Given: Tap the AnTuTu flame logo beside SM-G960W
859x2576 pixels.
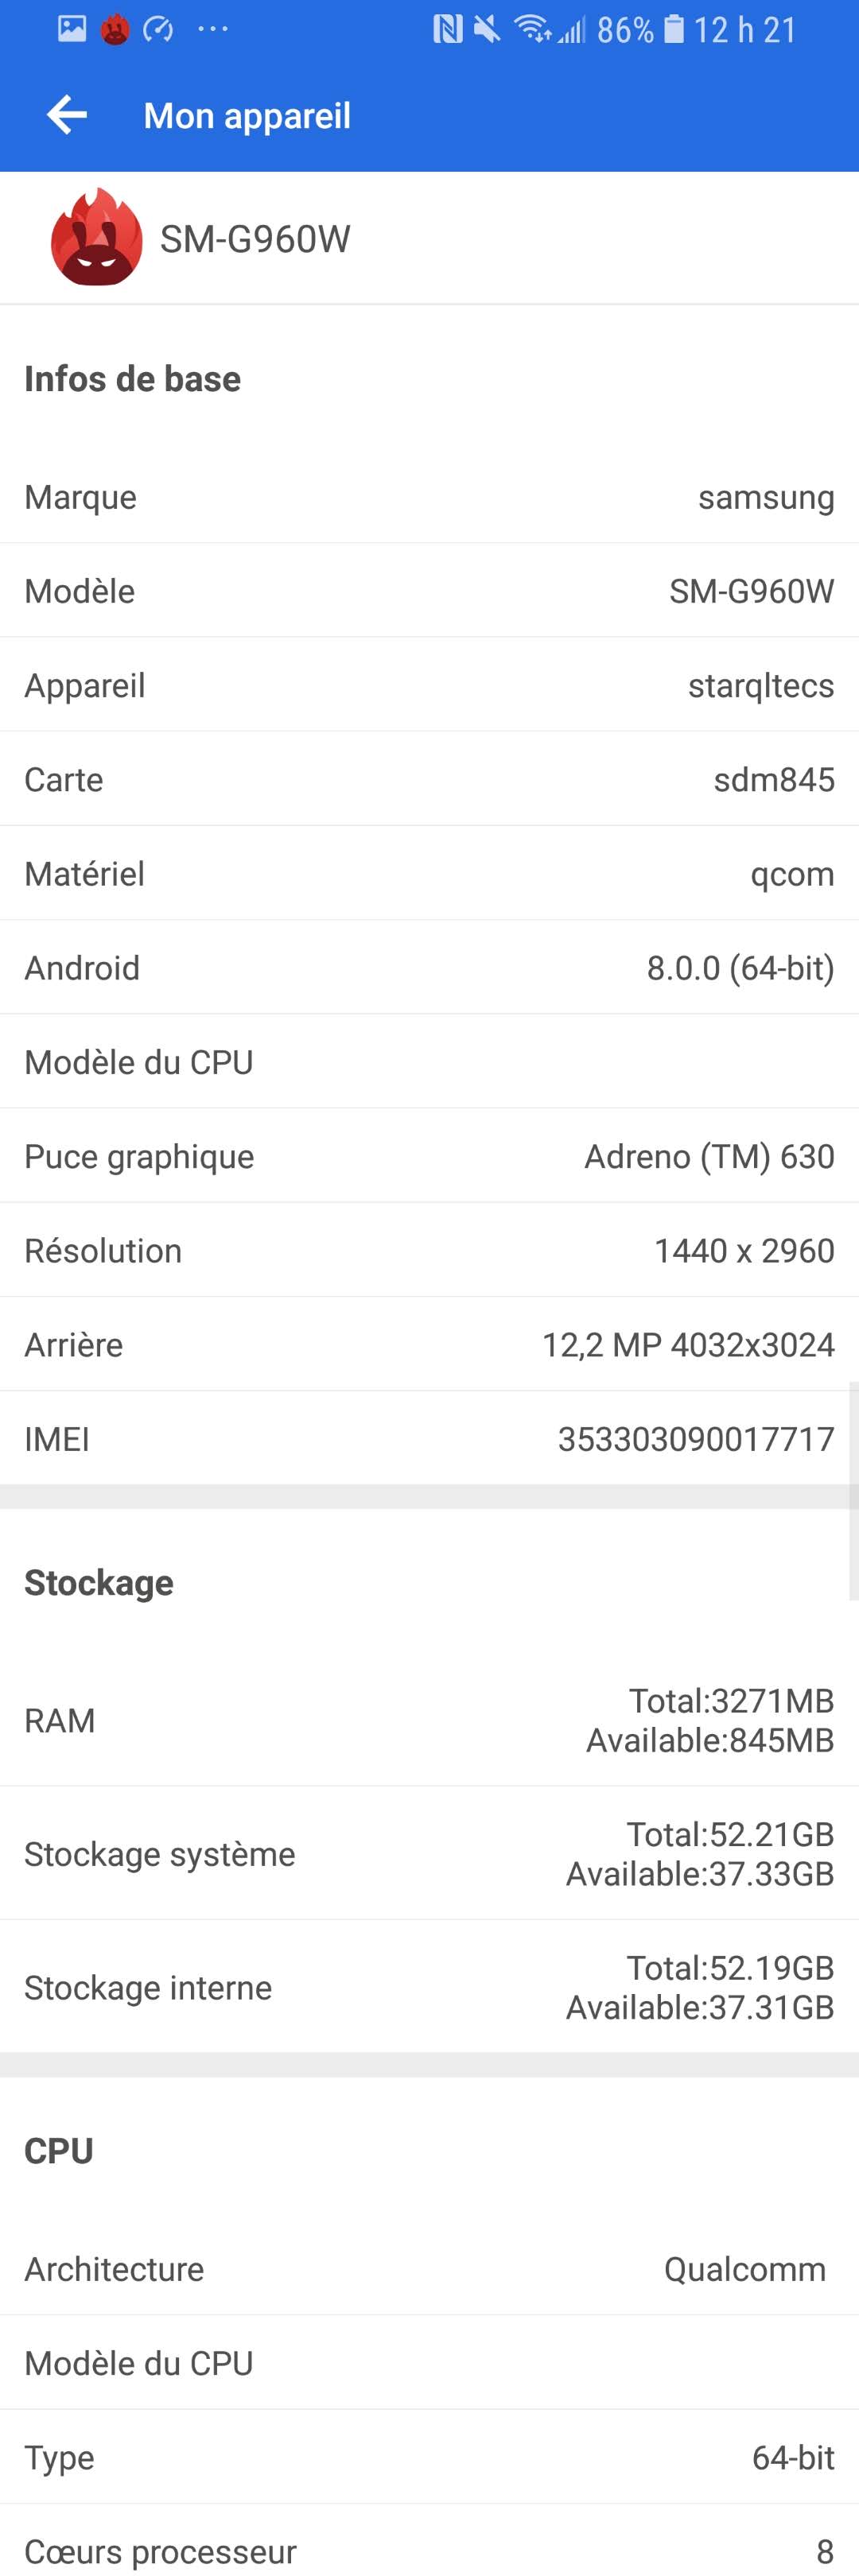Looking at the screenshot, I should (96, 238).
